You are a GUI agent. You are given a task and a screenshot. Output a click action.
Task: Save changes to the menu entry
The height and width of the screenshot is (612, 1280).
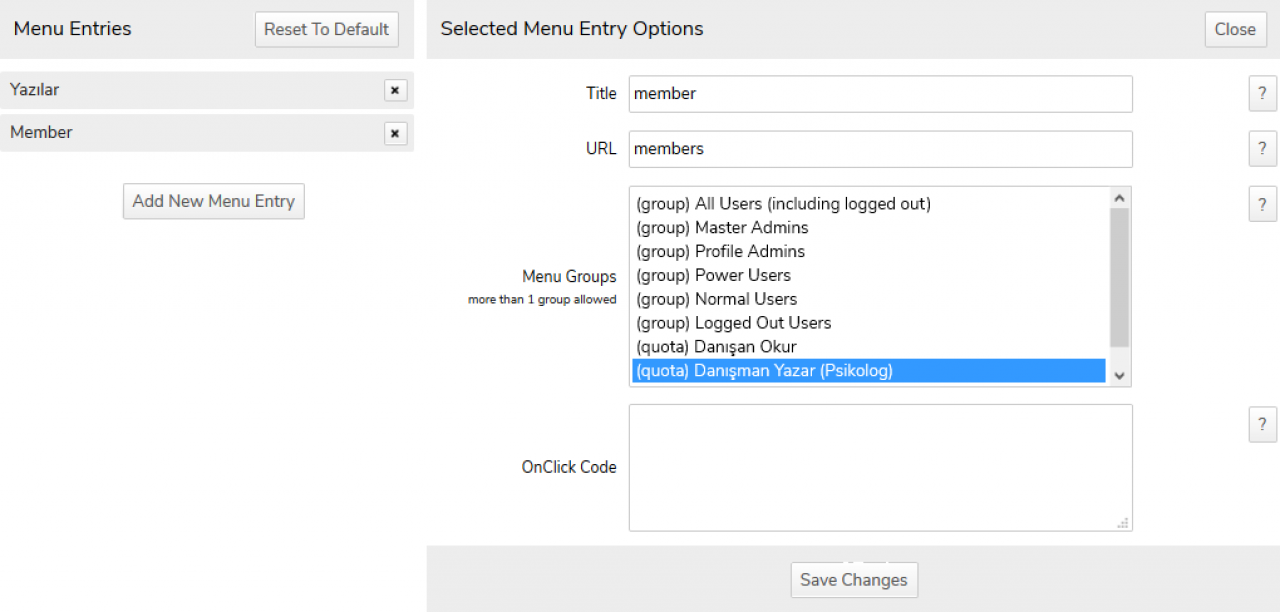pyautogui.click(x=853, y=580)
